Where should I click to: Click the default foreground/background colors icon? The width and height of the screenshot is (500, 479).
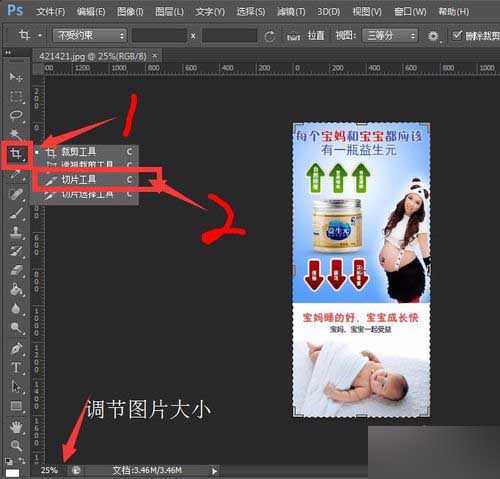pyautogui.click(x=8, y=461)
